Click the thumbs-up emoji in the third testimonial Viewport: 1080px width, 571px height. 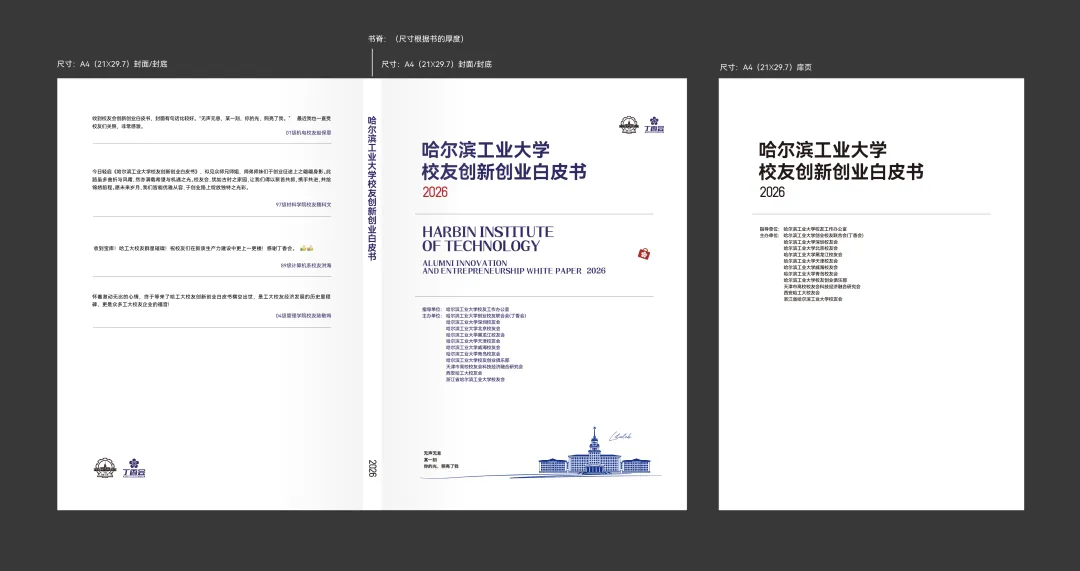click(x=307, y=248)
